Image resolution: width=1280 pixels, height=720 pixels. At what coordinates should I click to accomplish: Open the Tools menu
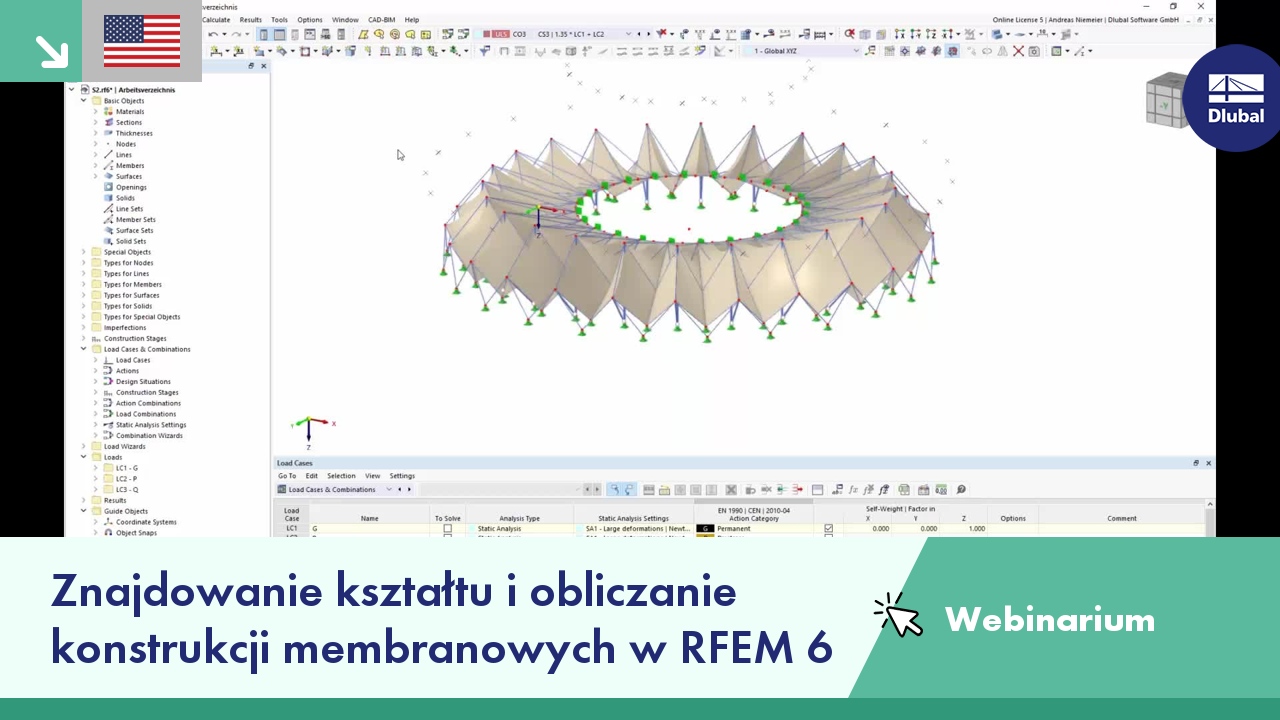(x=280, y=19)
